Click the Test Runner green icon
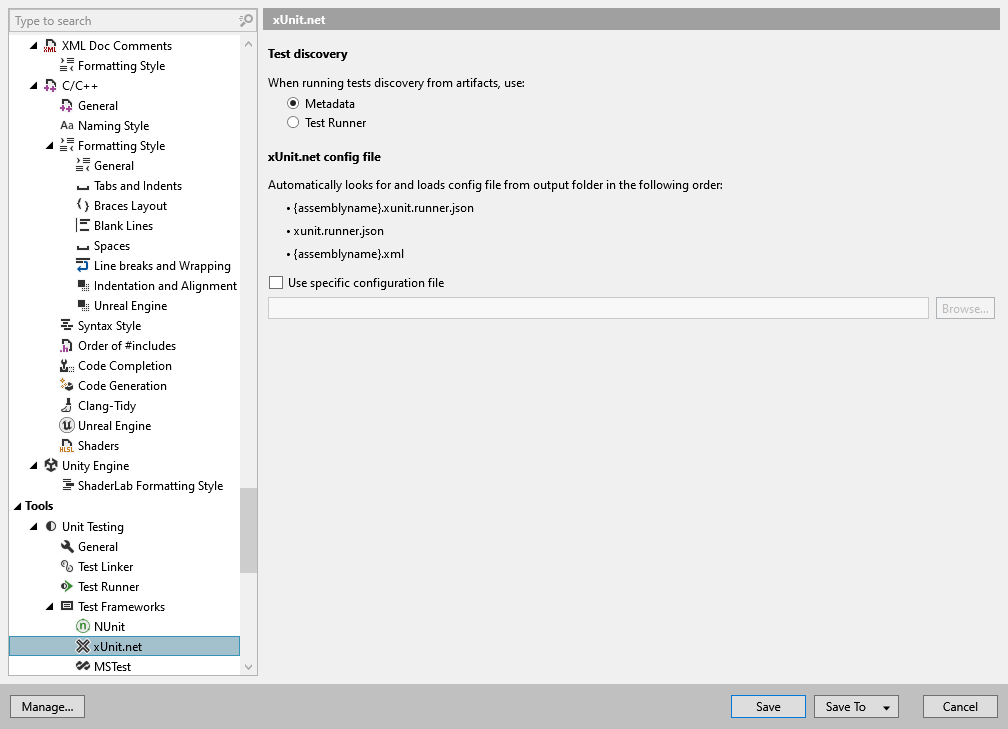The height and width of the screenshot is (729, 1008). (x=66, y=586)
